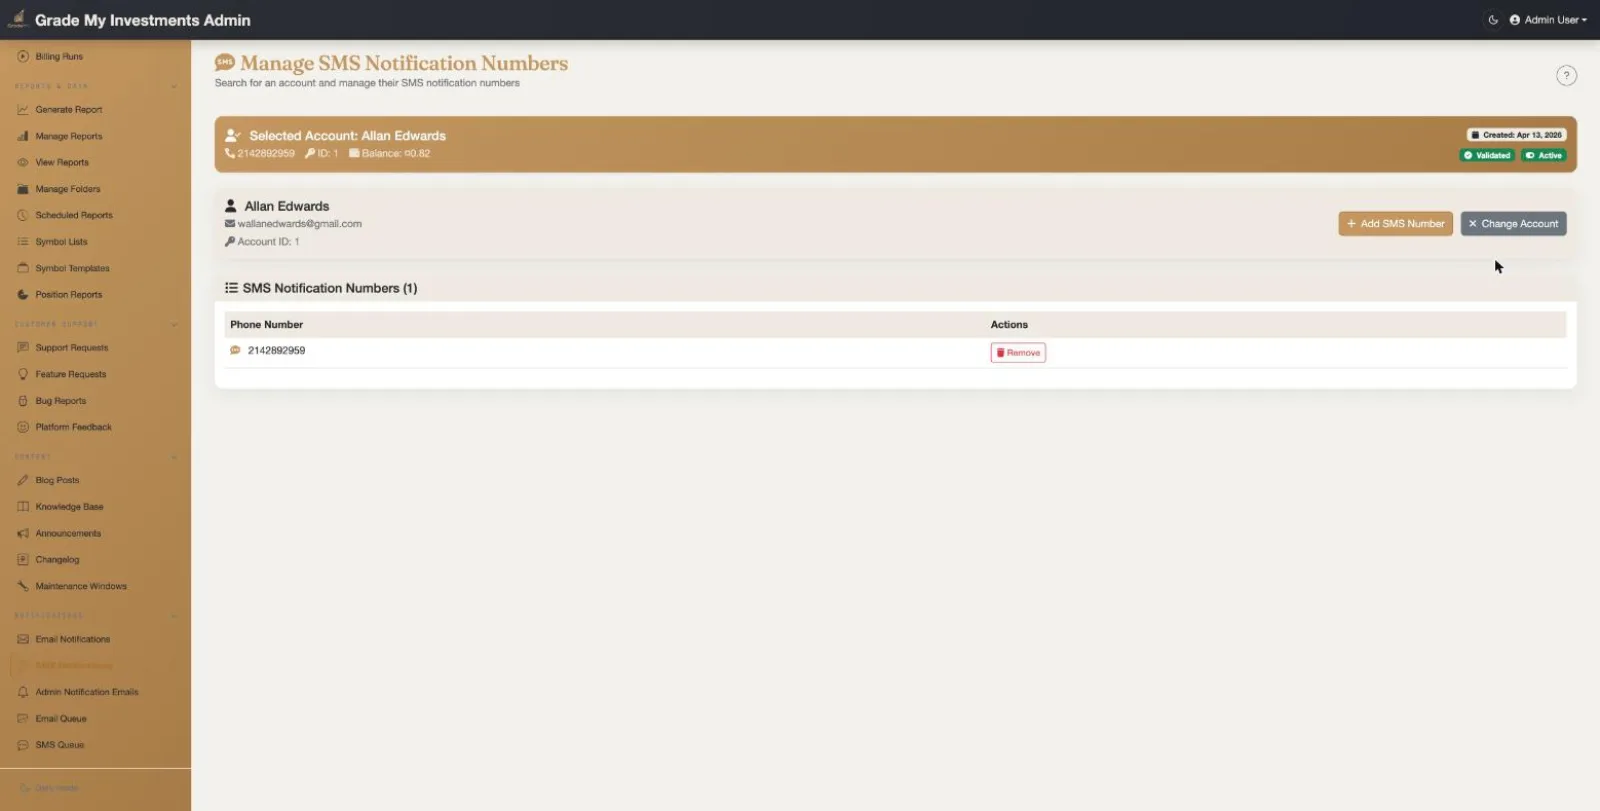Viewport: 1600px width, 811px height.
Task: Click the Position Reports pie chart icon
Action: point(23,295)
